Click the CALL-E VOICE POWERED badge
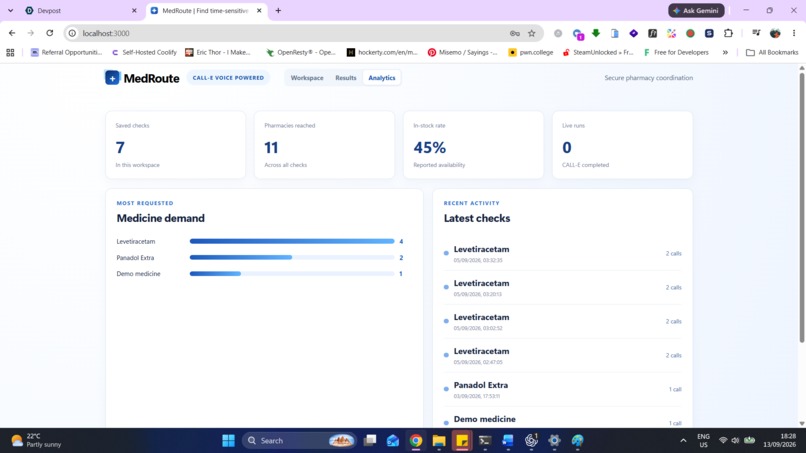Viewport: 806px width, 453px height. [x=228, y=78]
